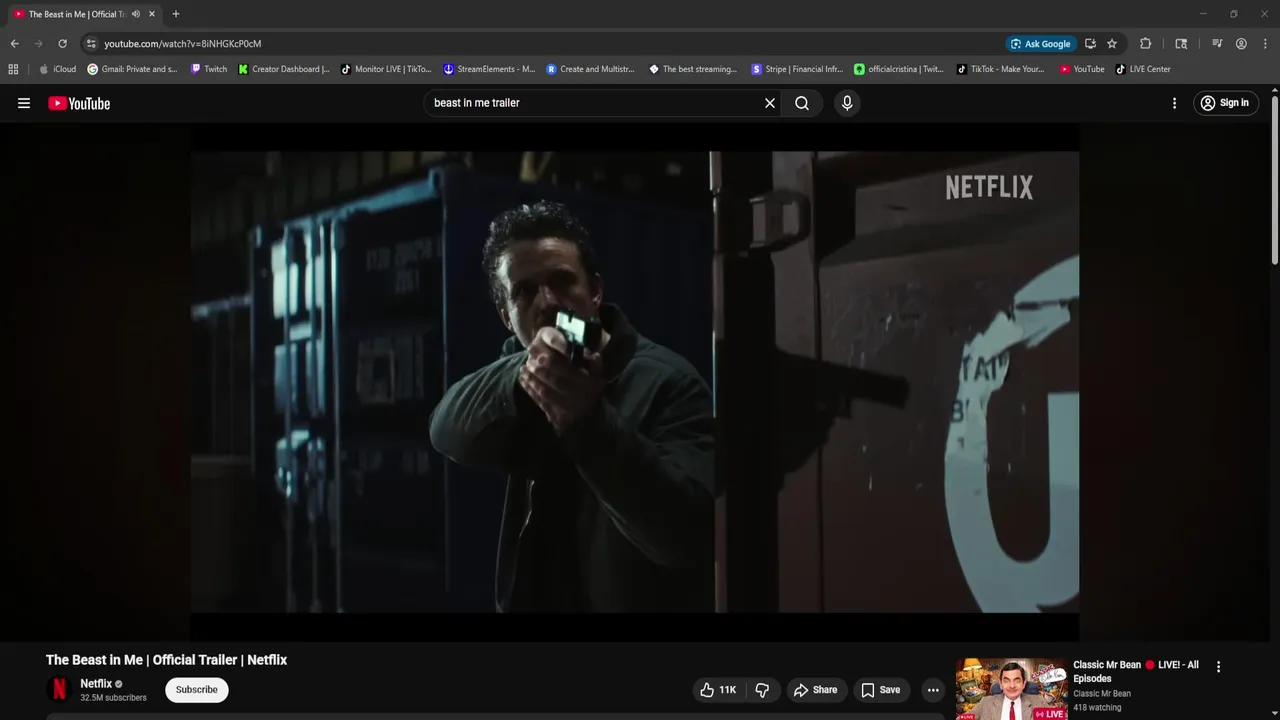
Task: Mute the tab via speaker icon
Action: [135, 14]
